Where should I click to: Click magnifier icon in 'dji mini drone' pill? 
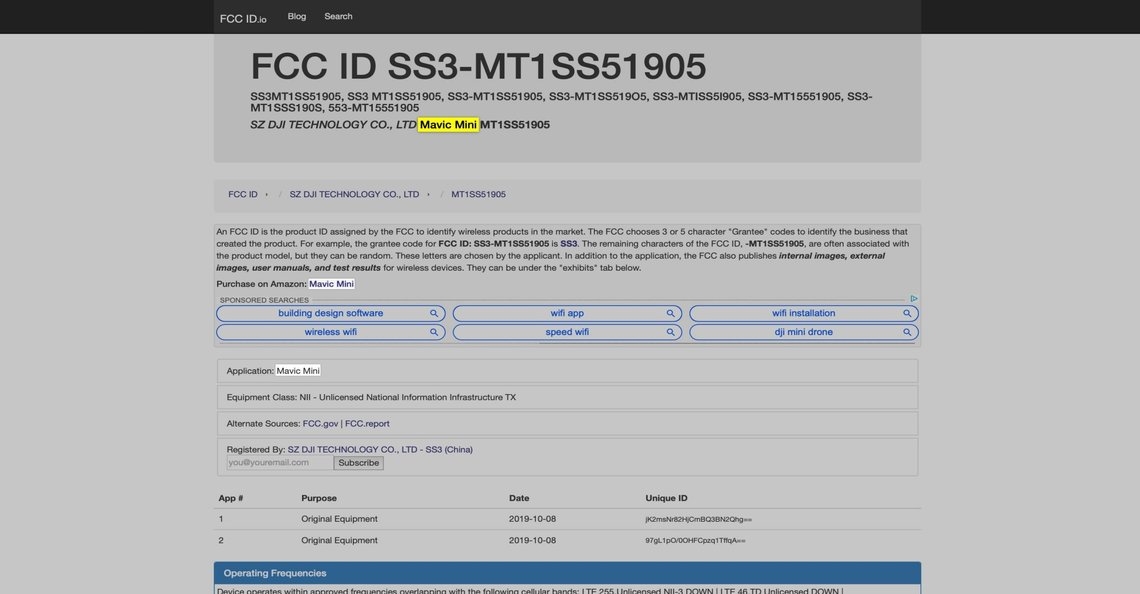tap(907, 332)
